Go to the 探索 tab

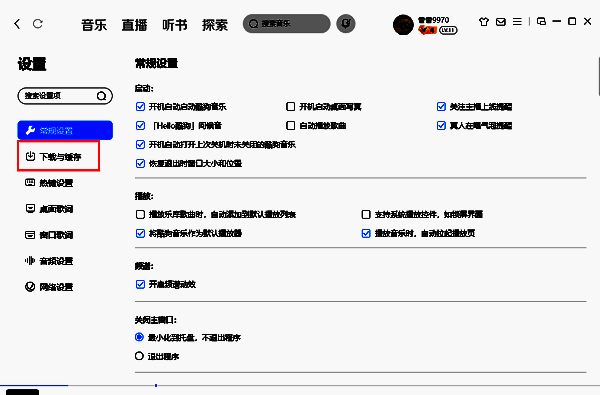click(x=215, y=25)
